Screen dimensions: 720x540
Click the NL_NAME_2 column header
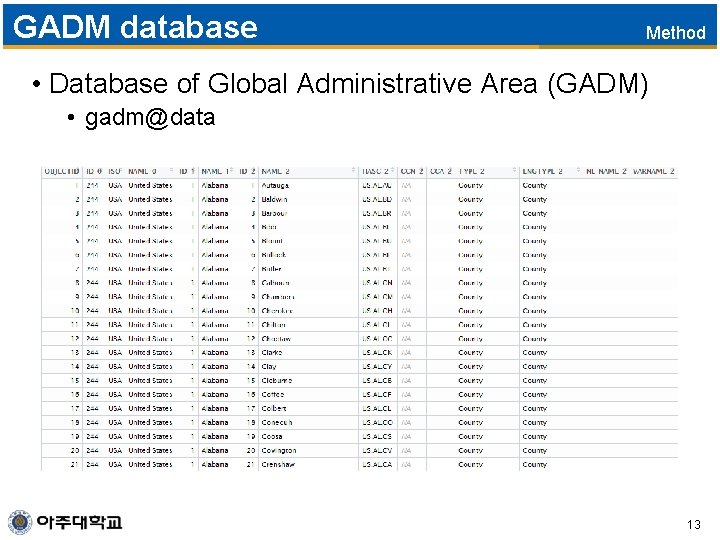coord(606,171)
